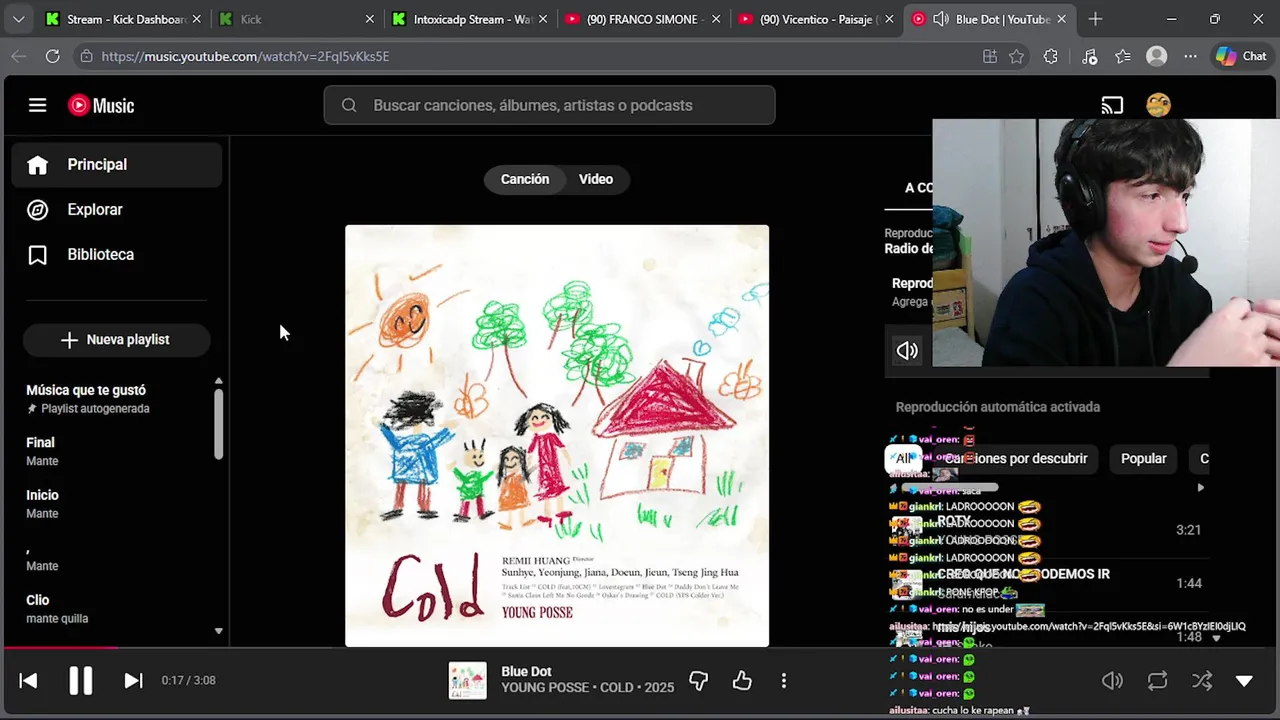The height and width of the screenshot is (720, 1280).
Task: Skip to the next track
Action: (x=133, y=681)
